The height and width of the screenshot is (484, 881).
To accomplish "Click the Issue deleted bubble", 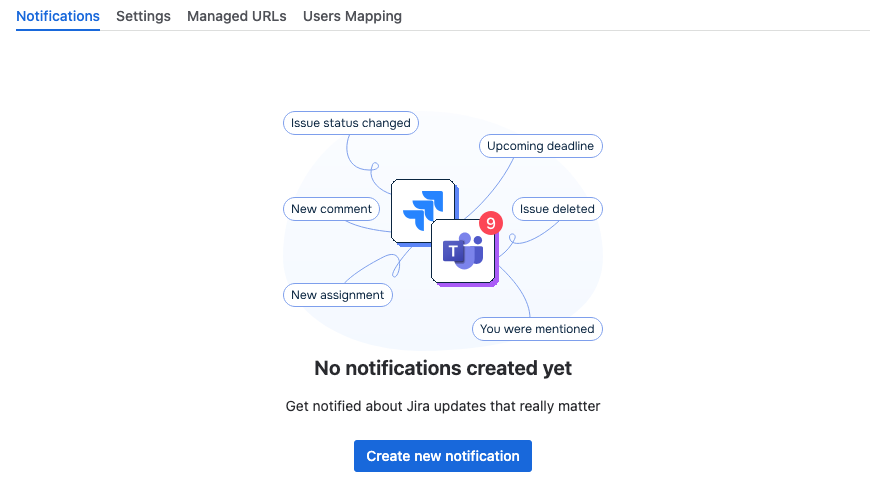I will coord(557,209).
